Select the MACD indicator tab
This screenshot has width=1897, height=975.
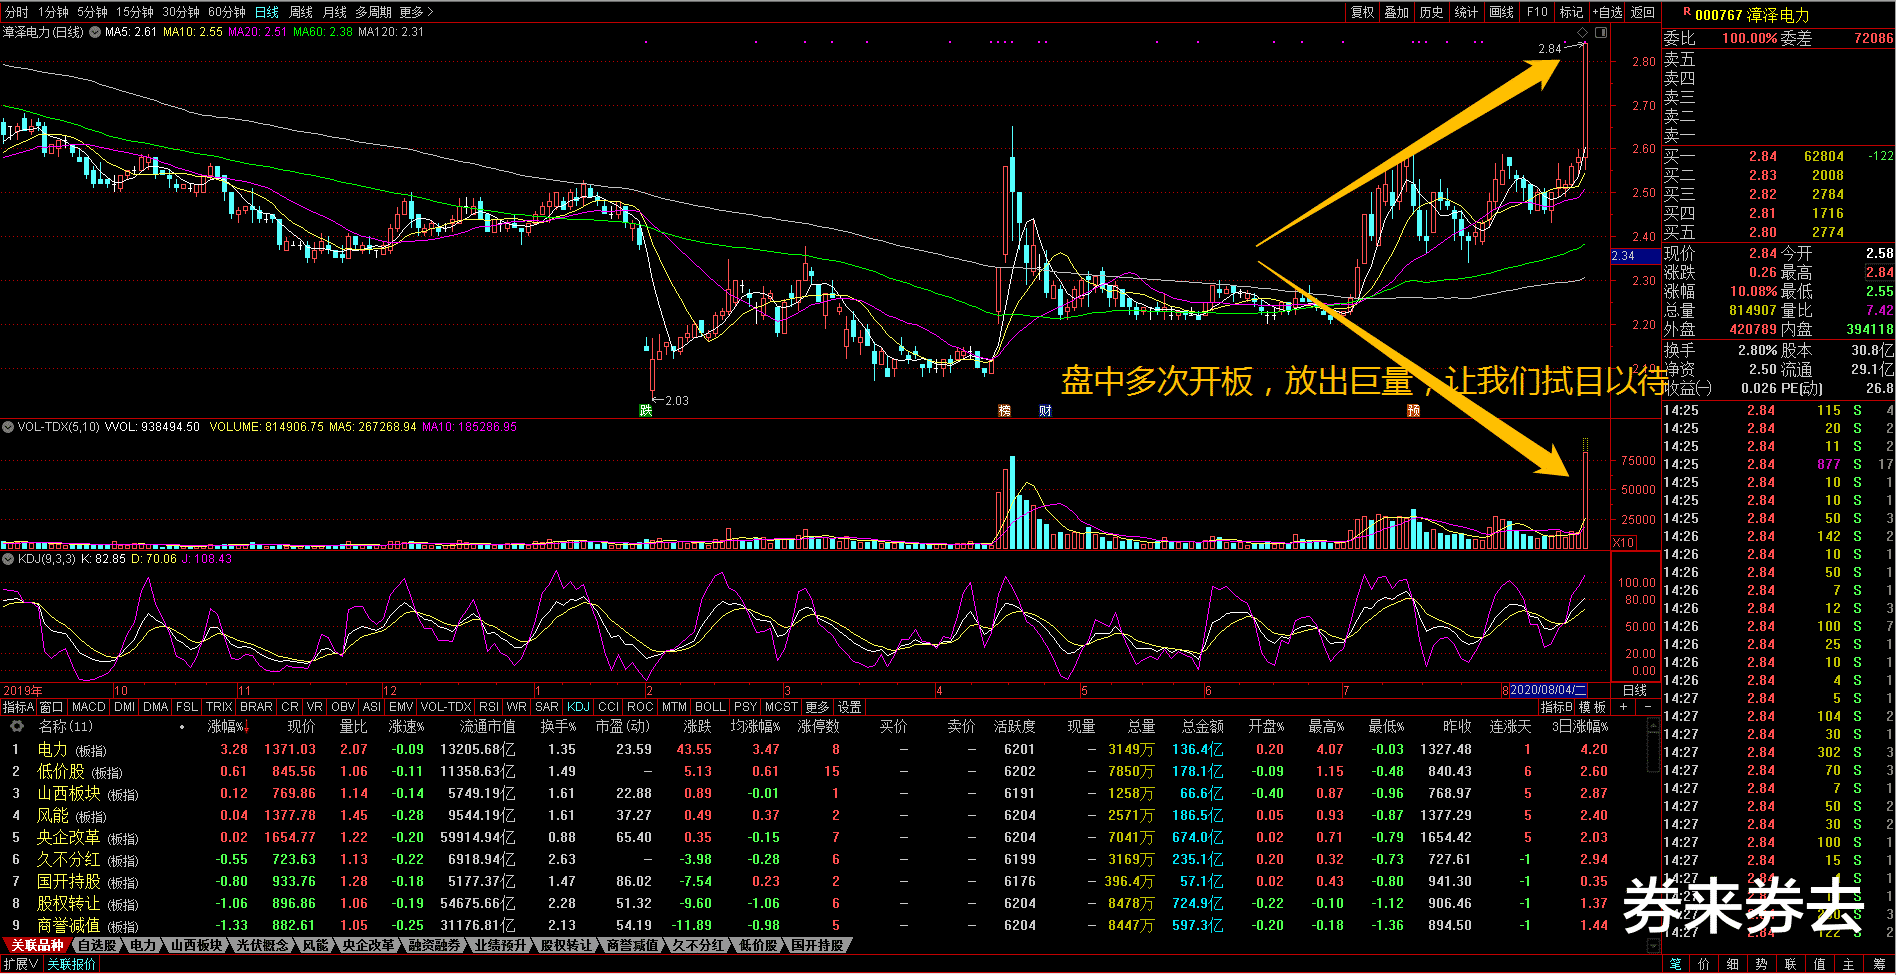click(89, 707)
